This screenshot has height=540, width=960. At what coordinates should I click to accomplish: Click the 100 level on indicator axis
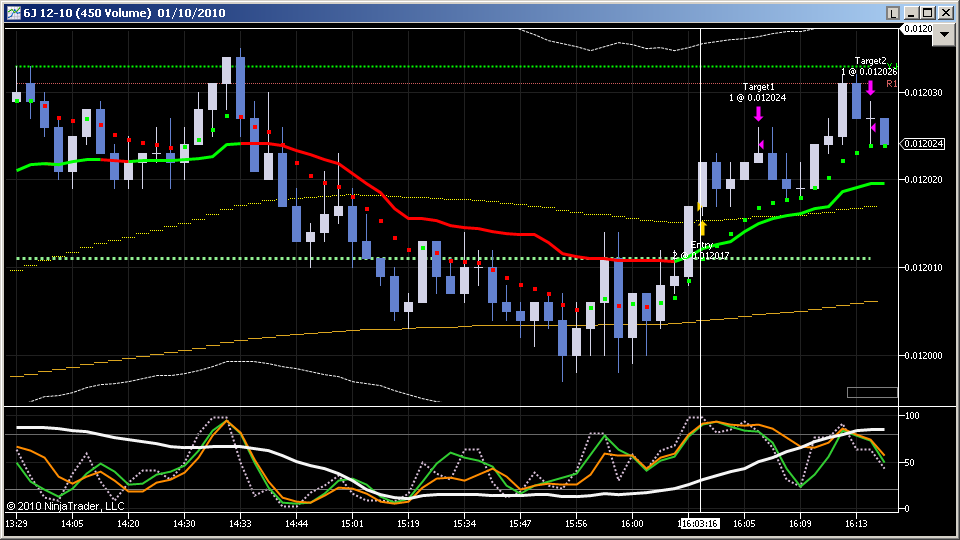(912, 416)
